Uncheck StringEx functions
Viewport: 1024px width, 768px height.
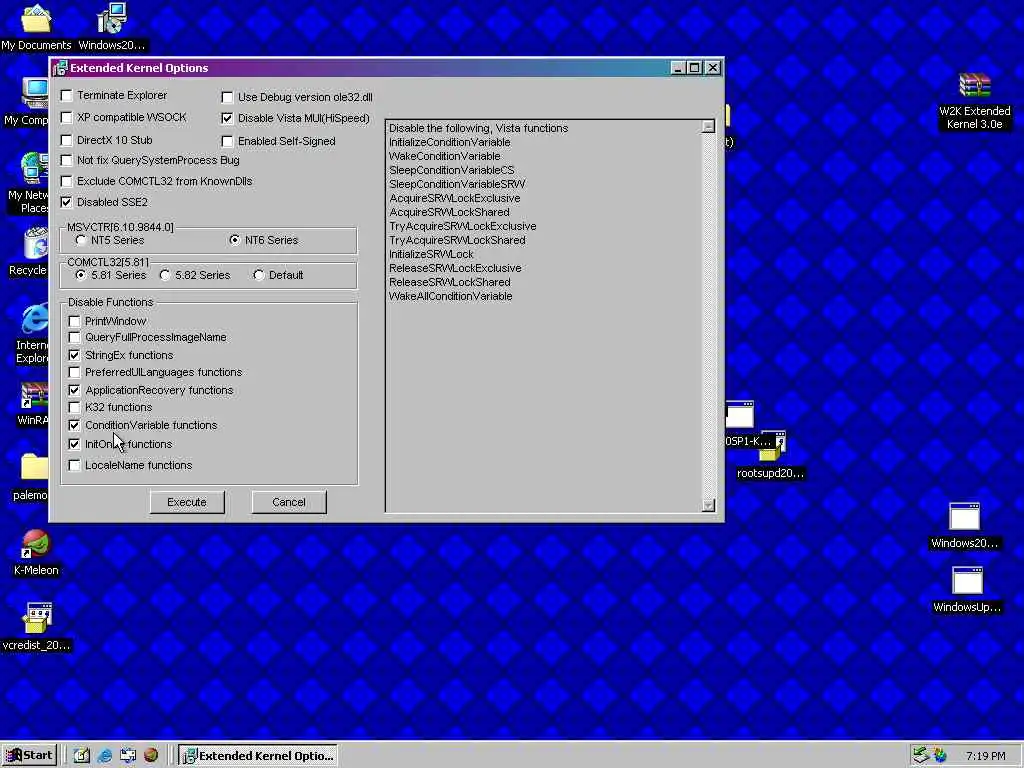tap(74, 355)
